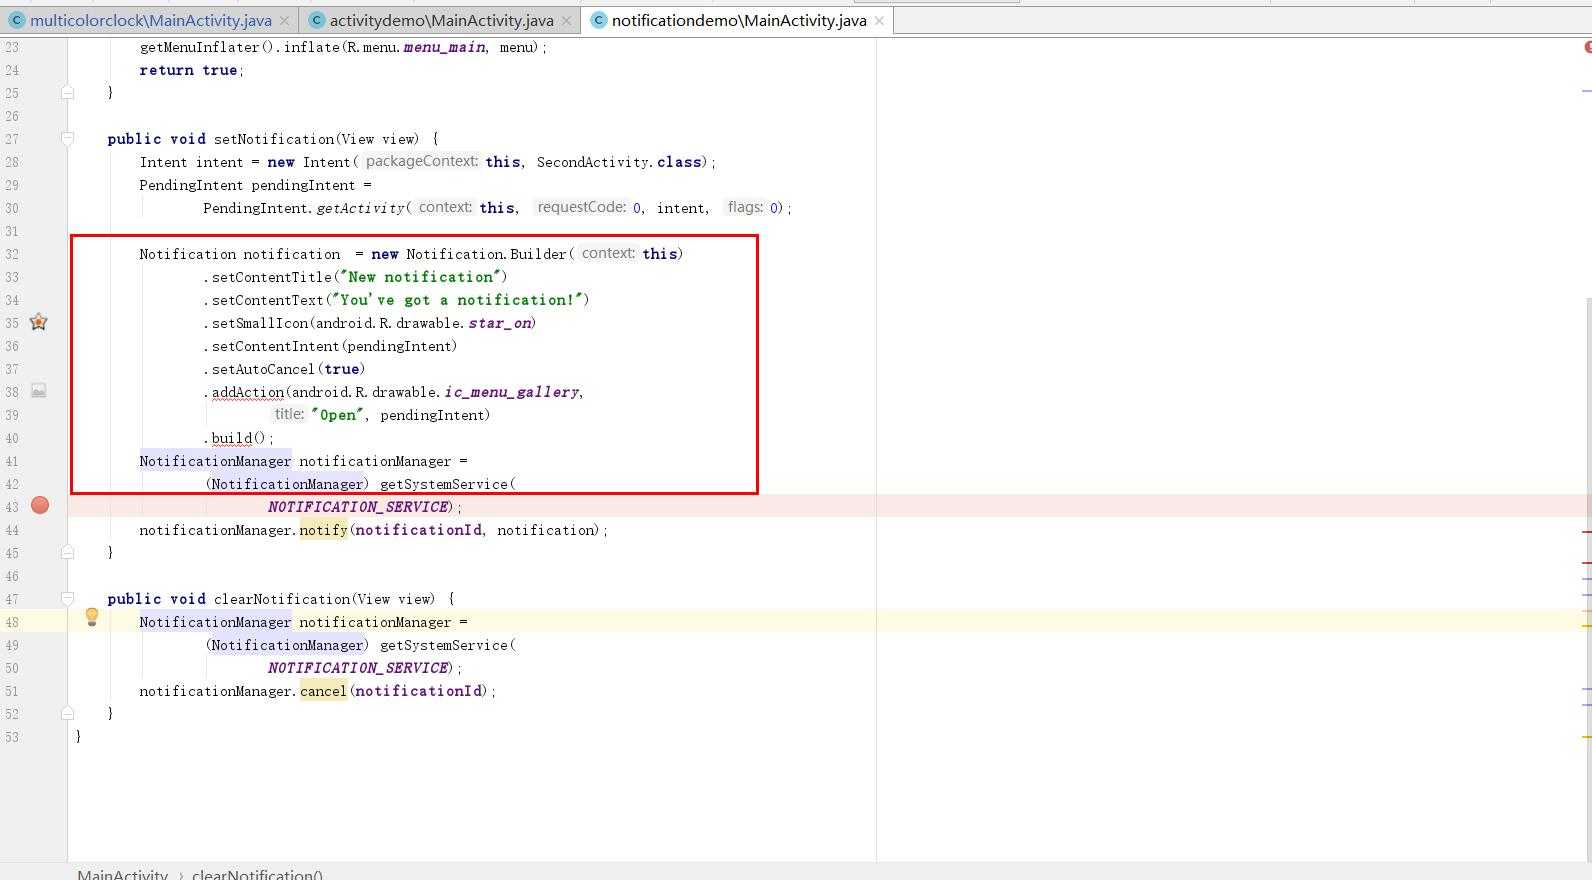The height and width of the screenshot is (880, 1592).
Task: Click notificationId argument on line 51
Action: [x=418, y=691]
